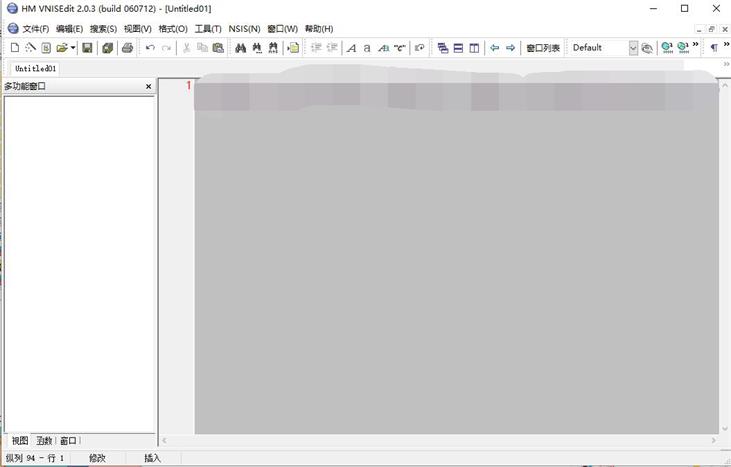Click the Save All toolbar icon
Screen dimensions: 731x467
(x=108, y=48)
